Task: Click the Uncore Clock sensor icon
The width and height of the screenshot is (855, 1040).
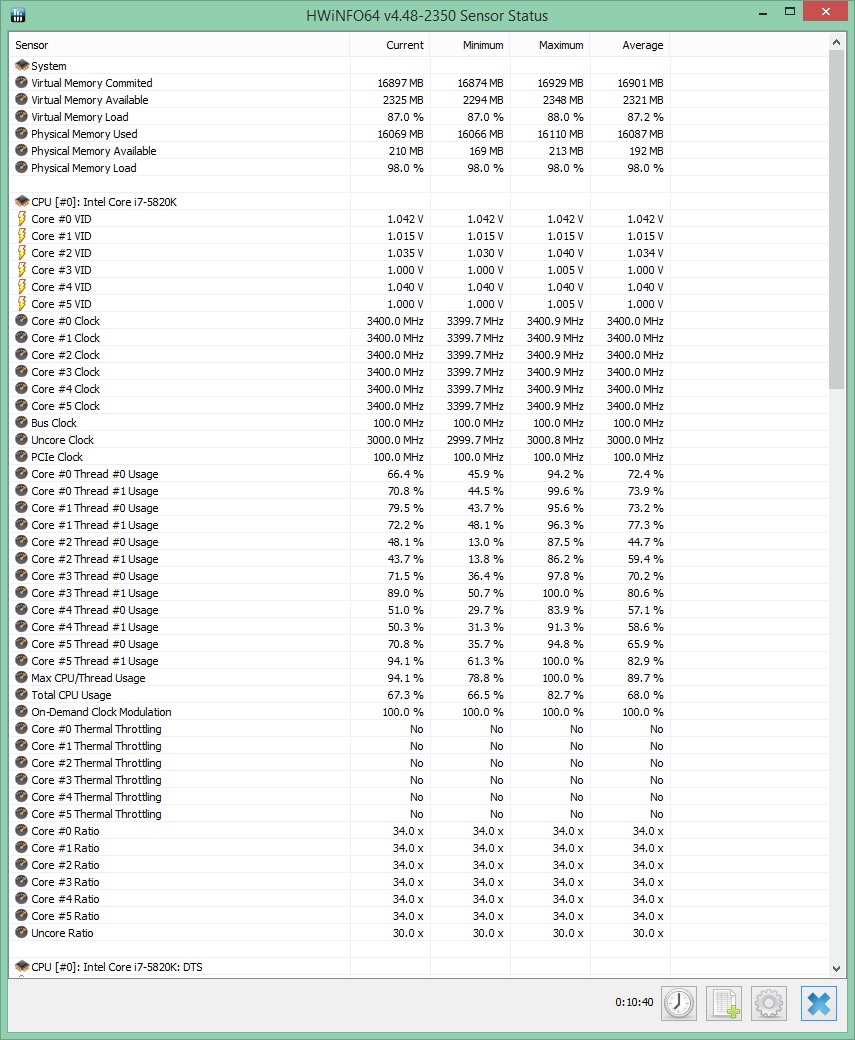Action: click(22, 440)
